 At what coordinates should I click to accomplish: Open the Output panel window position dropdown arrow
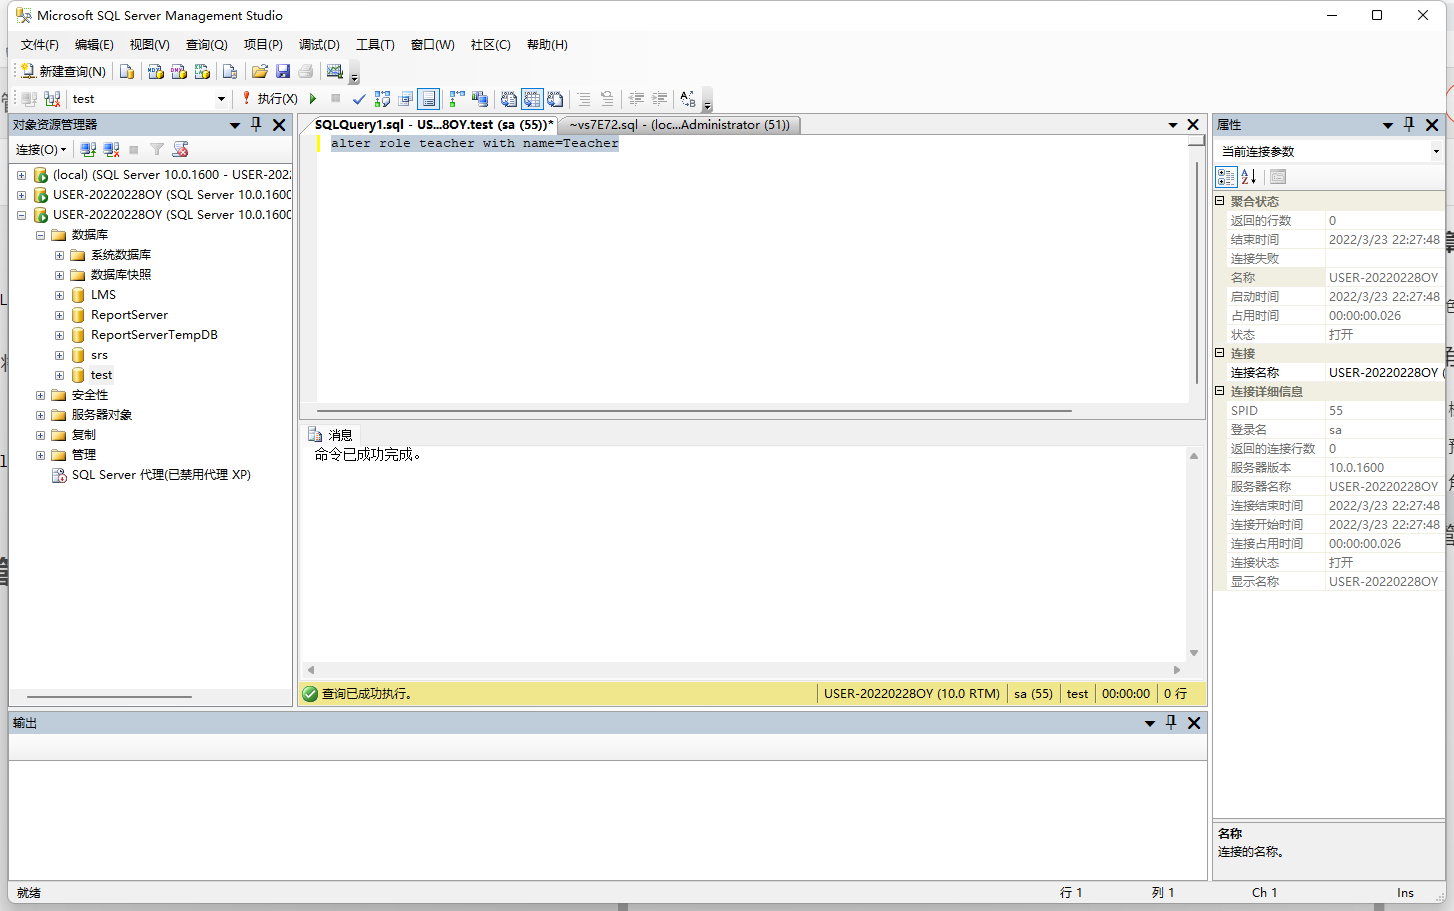pyautogui.click(x=1150, y=723)
